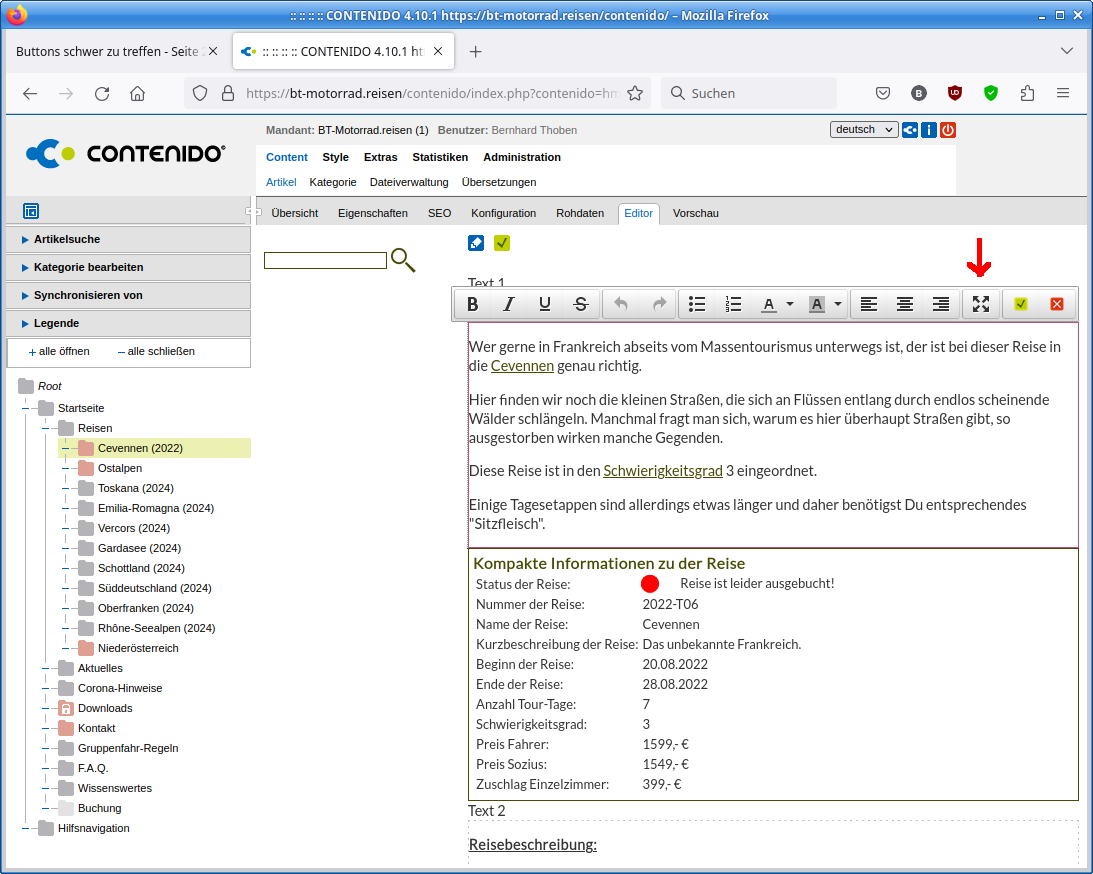Cancel editing with the red X icon
1093x874 pixels.
(x=1056, y=304)
